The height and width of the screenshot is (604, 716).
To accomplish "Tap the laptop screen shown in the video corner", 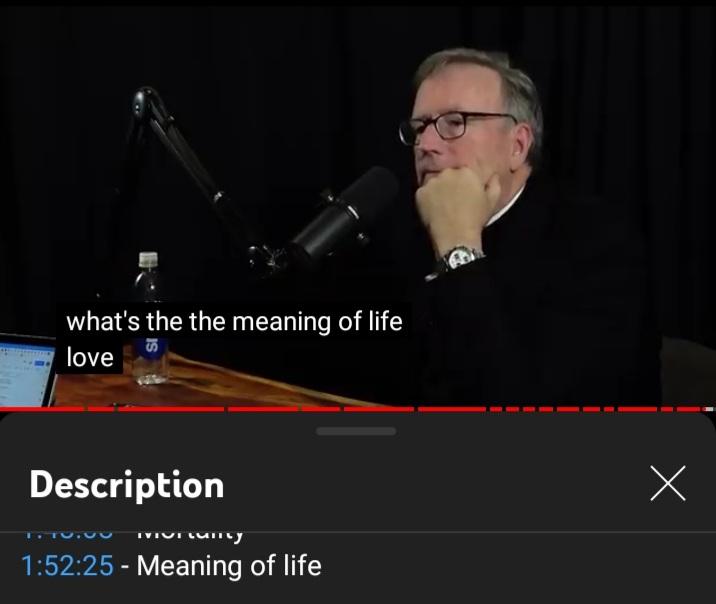I will coord(26,371).
